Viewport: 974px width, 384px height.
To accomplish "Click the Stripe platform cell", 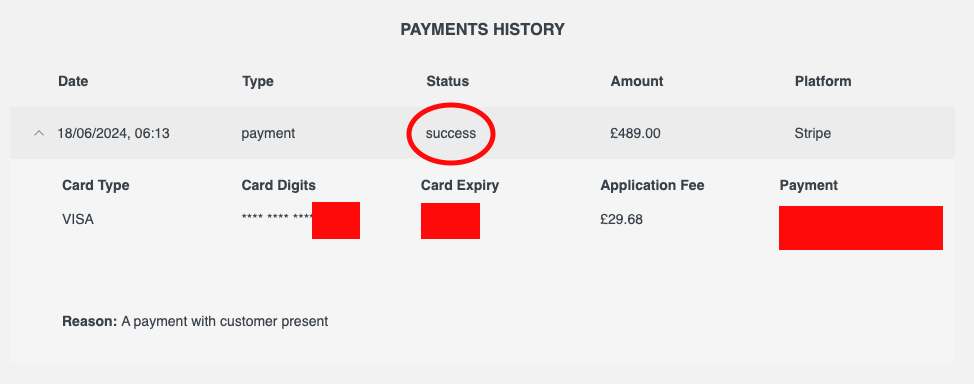I will coord(812,133).
